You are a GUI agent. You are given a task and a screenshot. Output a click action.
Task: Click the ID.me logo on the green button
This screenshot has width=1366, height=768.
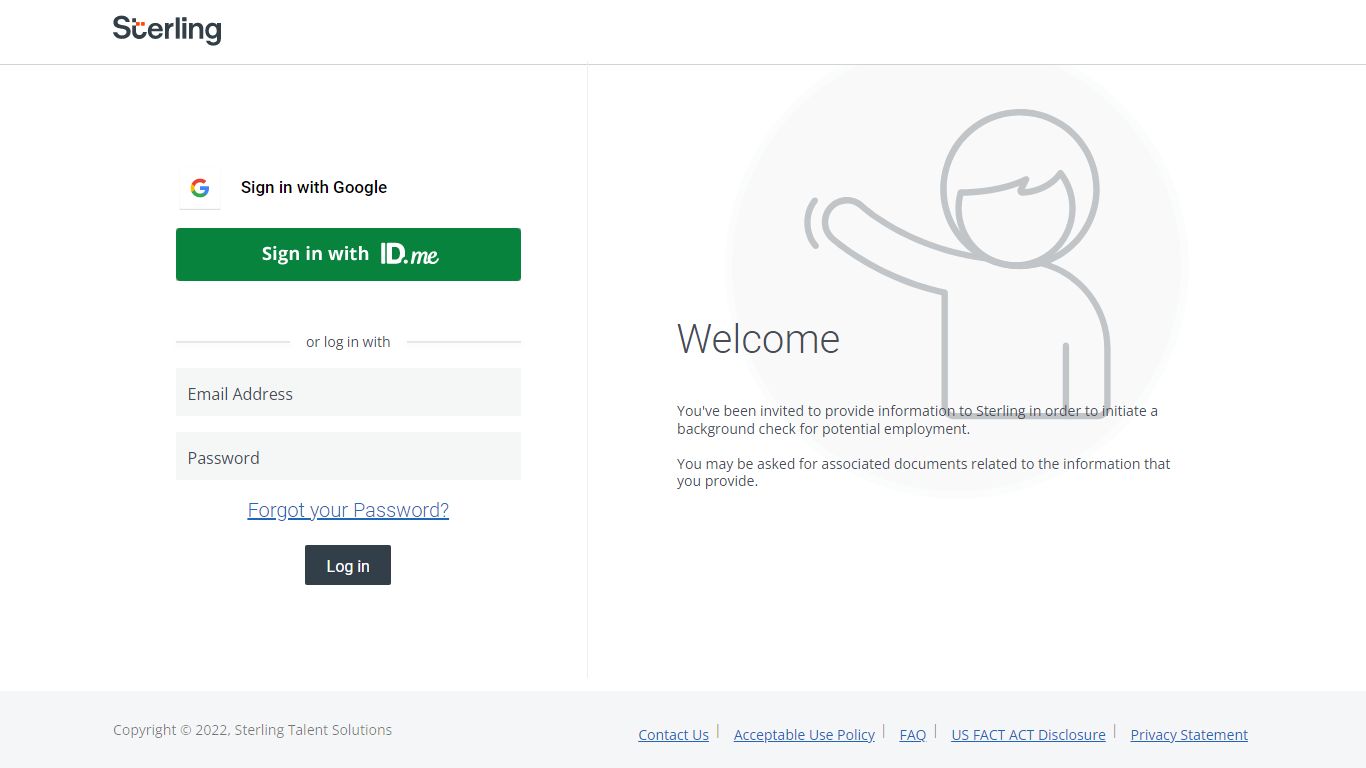click(x=409, y=254)
